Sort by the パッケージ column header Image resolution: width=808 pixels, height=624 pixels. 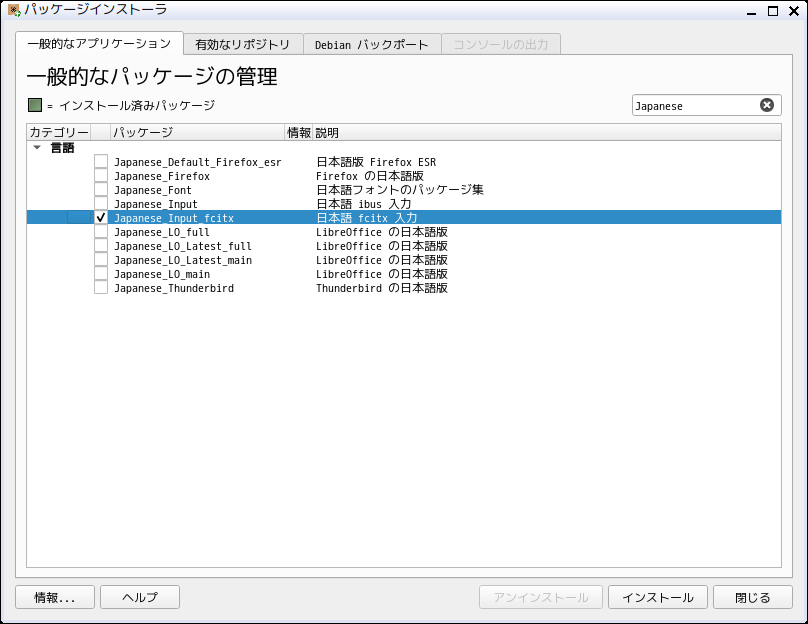pyautogui.click(x=197, y=132)
